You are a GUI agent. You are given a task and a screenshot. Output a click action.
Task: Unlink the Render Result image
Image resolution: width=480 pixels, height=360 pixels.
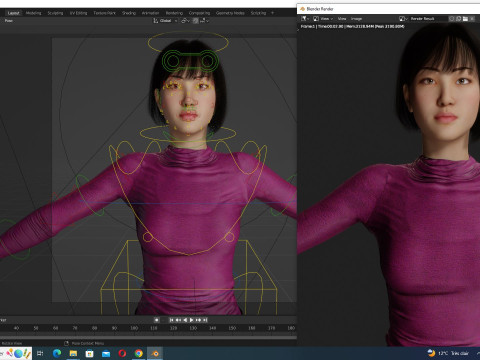(472, 19)
